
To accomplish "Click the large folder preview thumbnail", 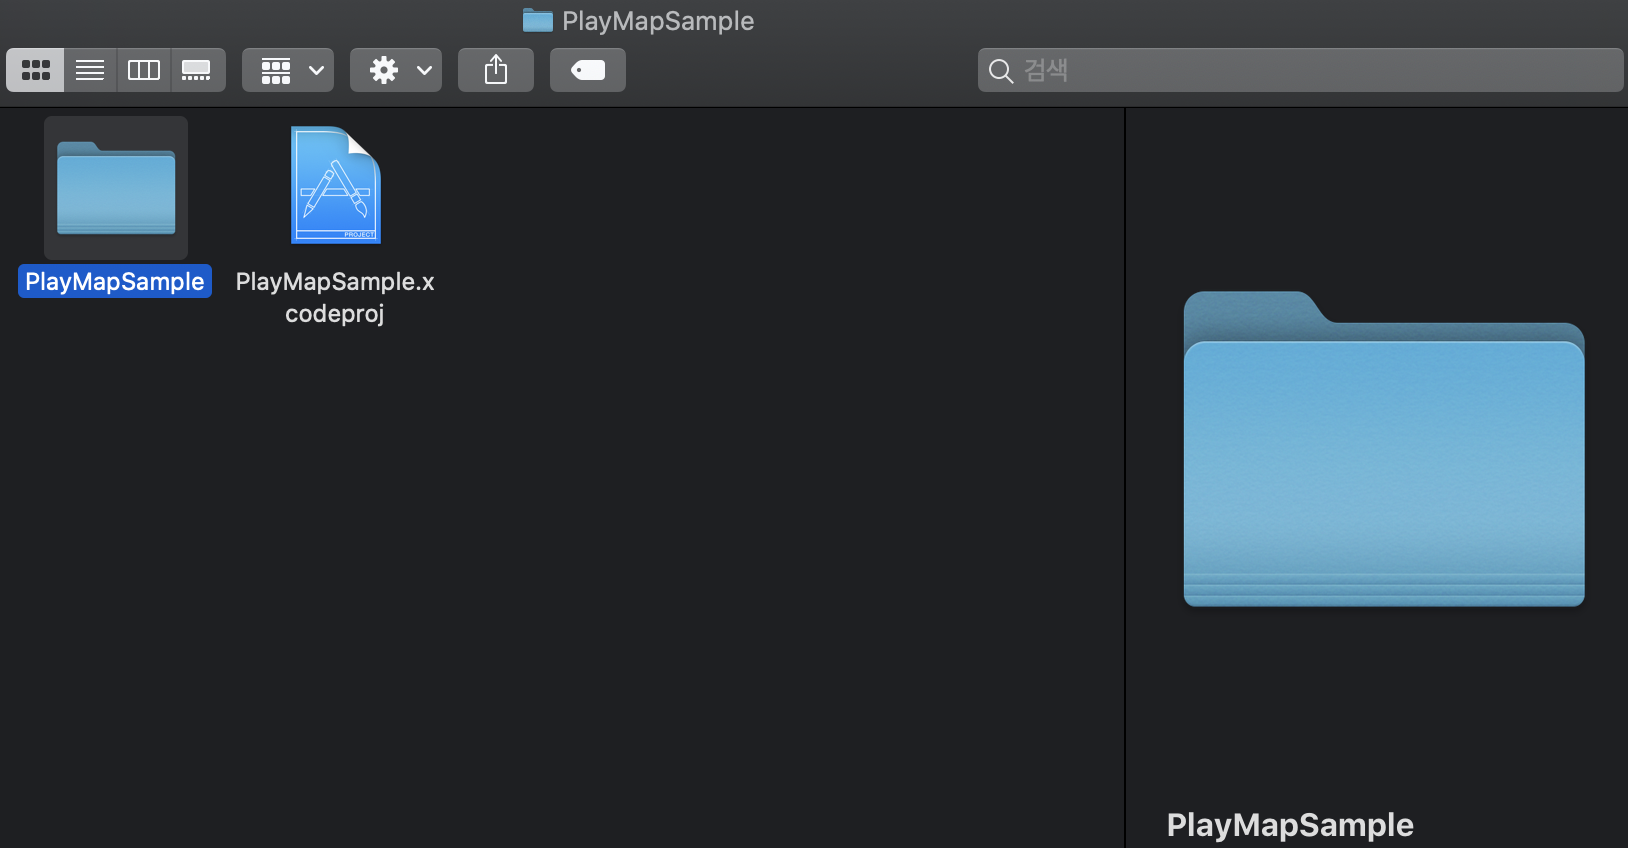I will (1384, 449).
